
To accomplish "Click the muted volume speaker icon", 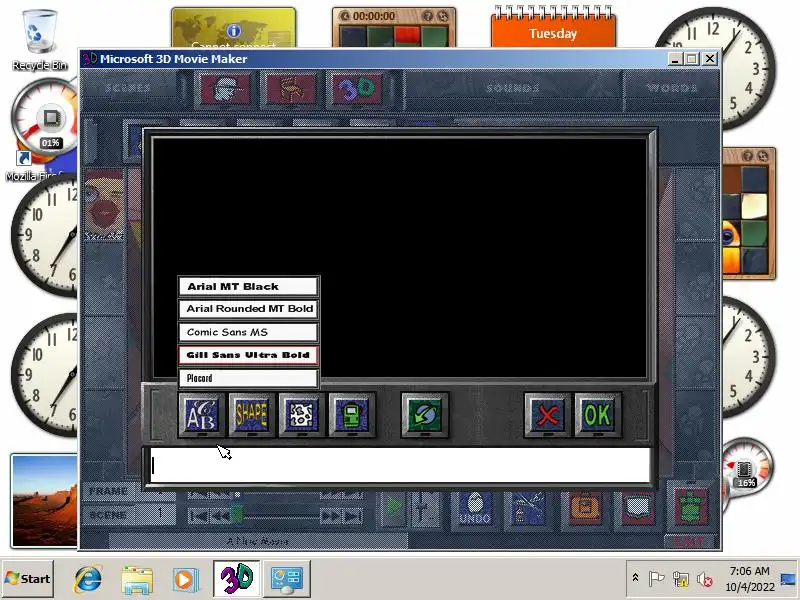I will click(705, 579).
